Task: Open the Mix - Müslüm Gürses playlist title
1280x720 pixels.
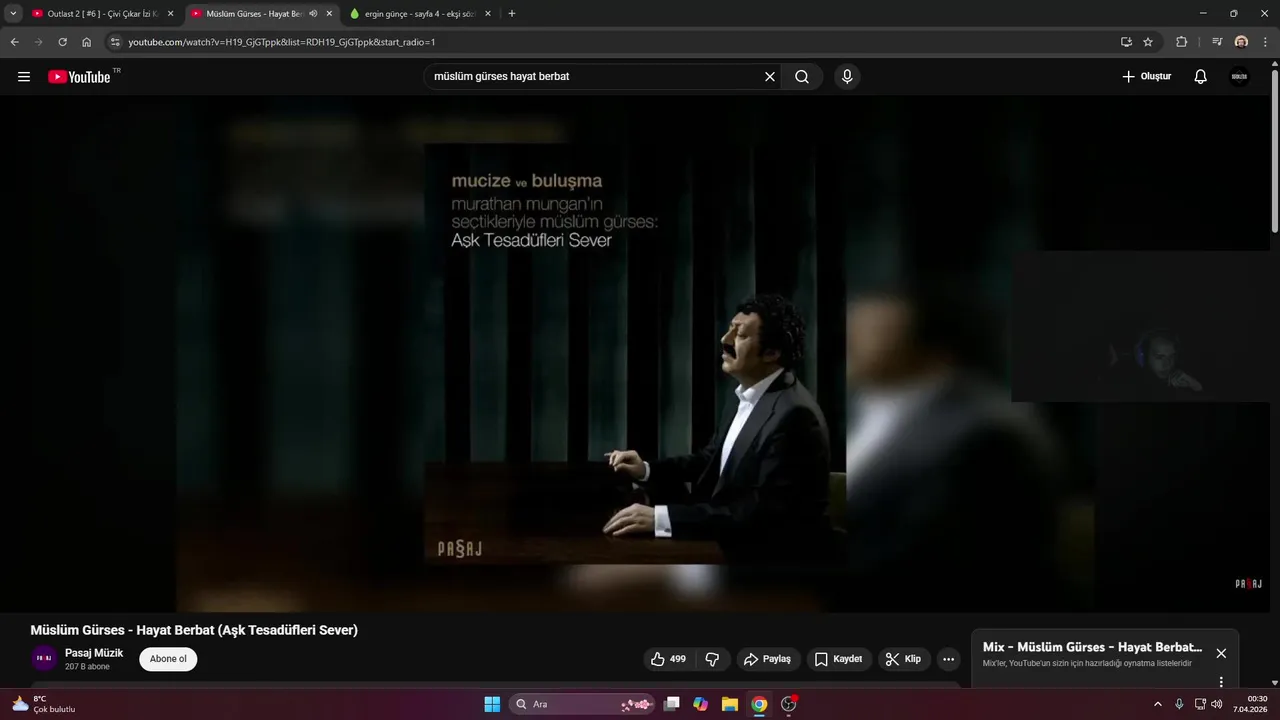Action: (x=1092, y=647)
